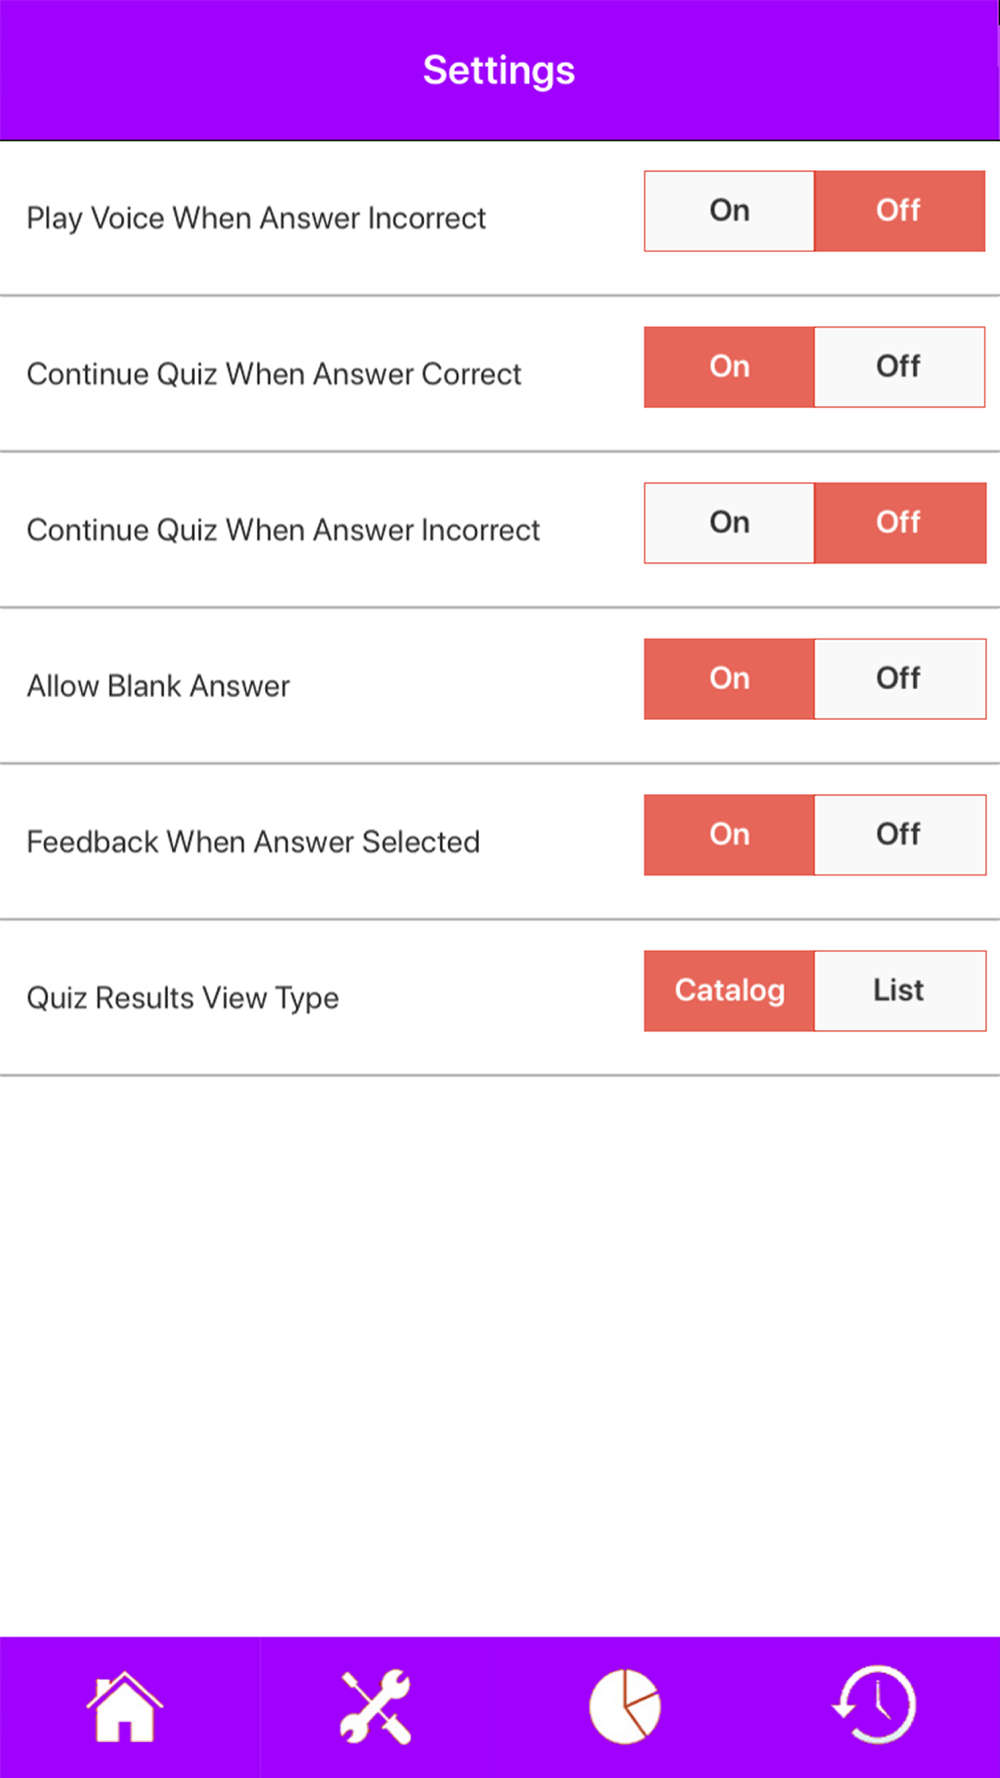Tap the wrench and screwdriver settings icon
1000x1778 pixels.
pyautogui.click(x=375, y=1706)
